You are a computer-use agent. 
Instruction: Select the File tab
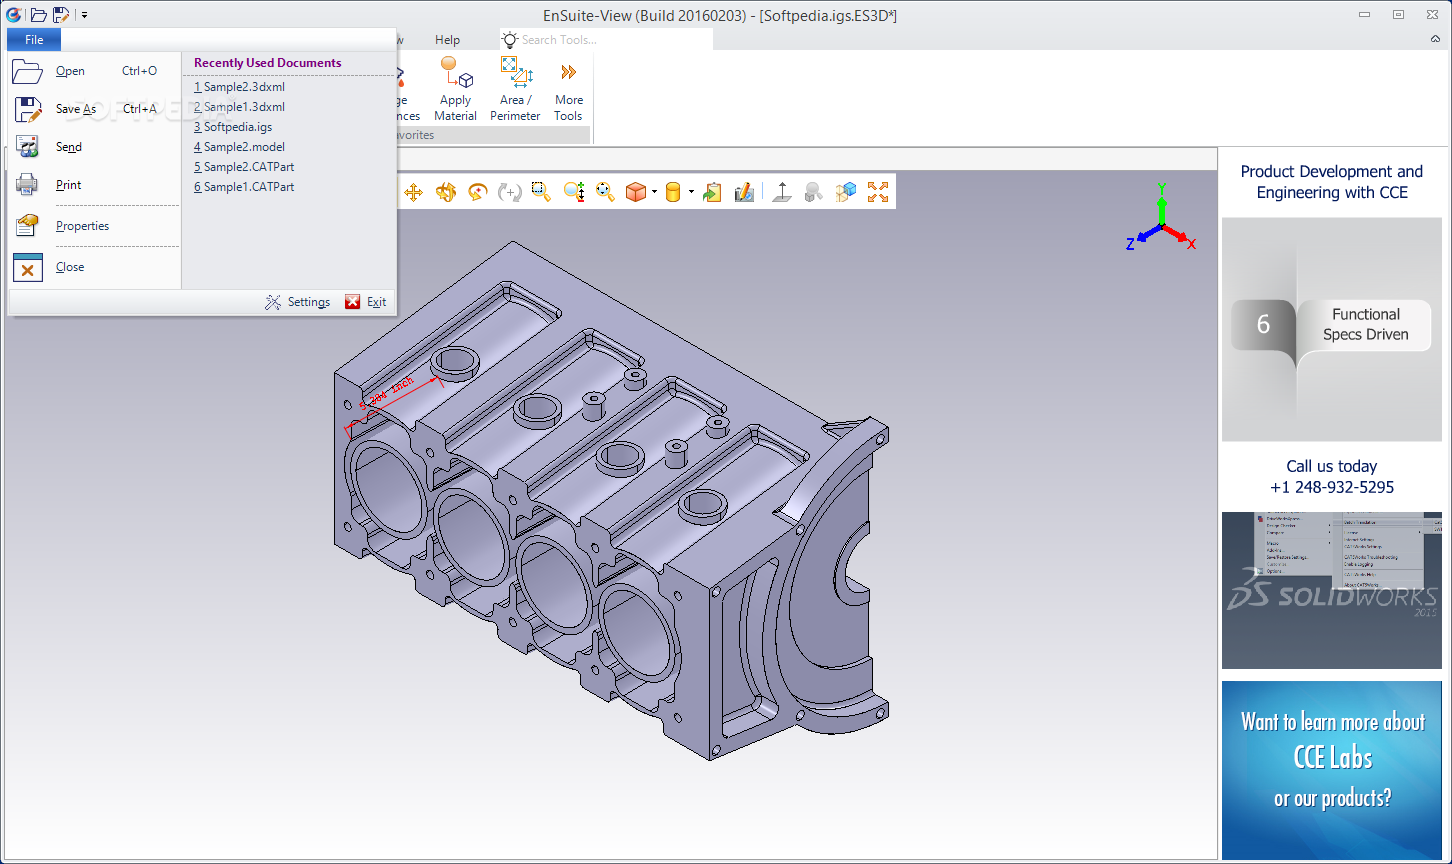click(34, 40)
